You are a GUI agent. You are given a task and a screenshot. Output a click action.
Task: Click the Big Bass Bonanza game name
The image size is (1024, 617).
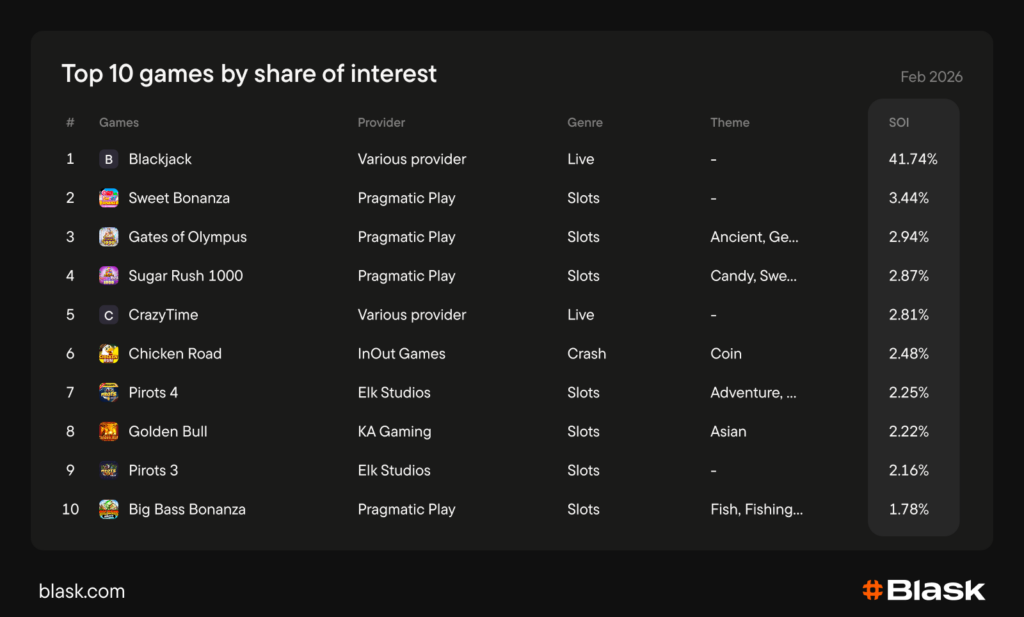click(x=187, y=510)
